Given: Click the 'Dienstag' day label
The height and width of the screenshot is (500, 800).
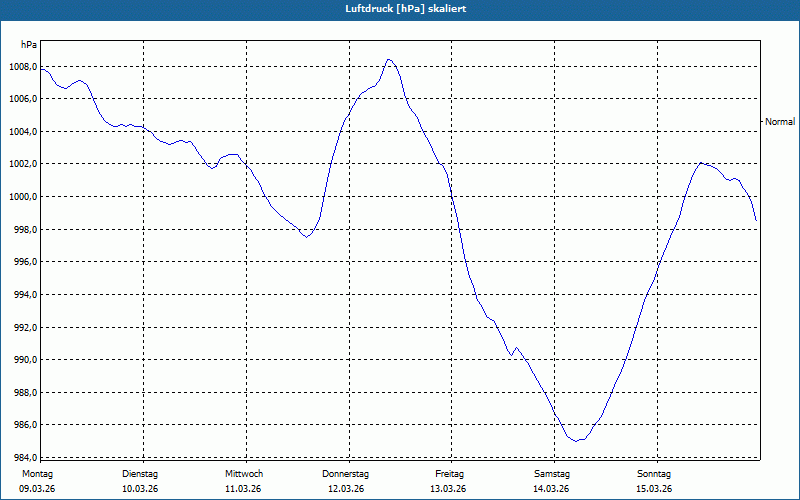Looking at the screenshot, I should click(140, 474).
